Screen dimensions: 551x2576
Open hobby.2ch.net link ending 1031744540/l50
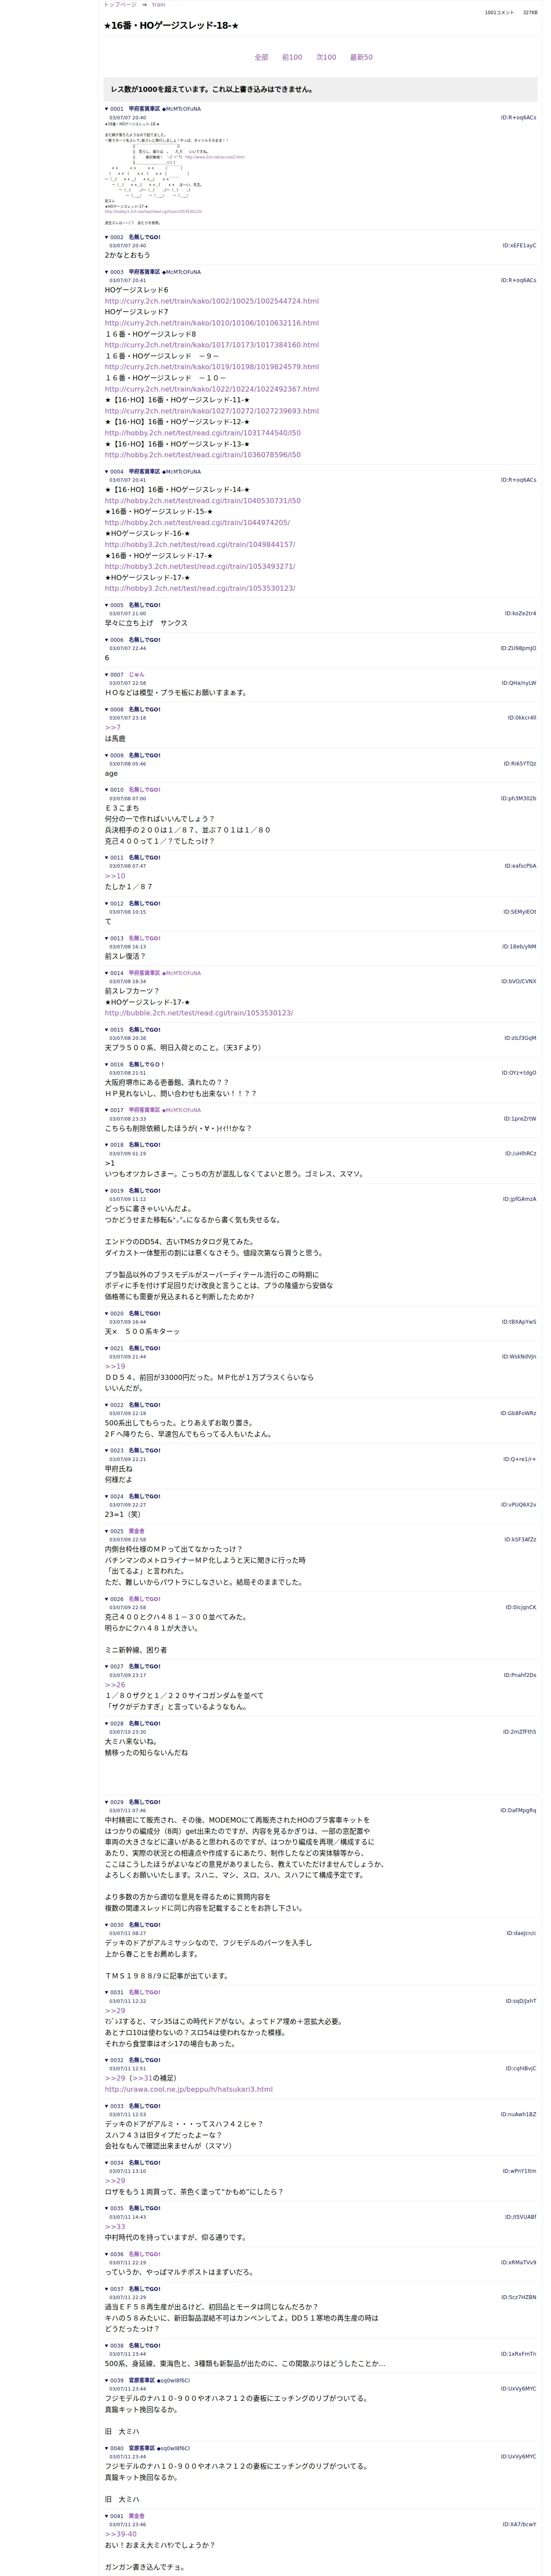pos(203,433)
